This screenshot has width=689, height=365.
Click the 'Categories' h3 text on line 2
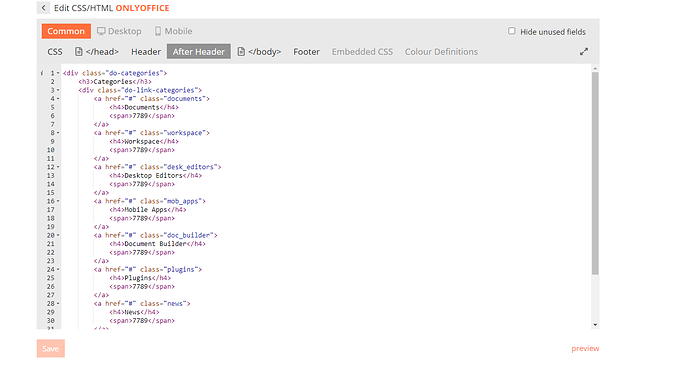(x=113, y=82)
